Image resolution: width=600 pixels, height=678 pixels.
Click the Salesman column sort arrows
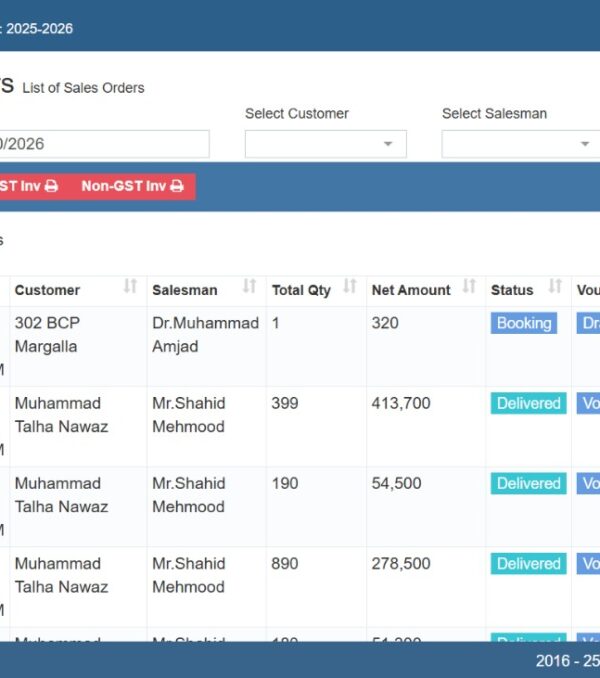[x=250, y=287]
